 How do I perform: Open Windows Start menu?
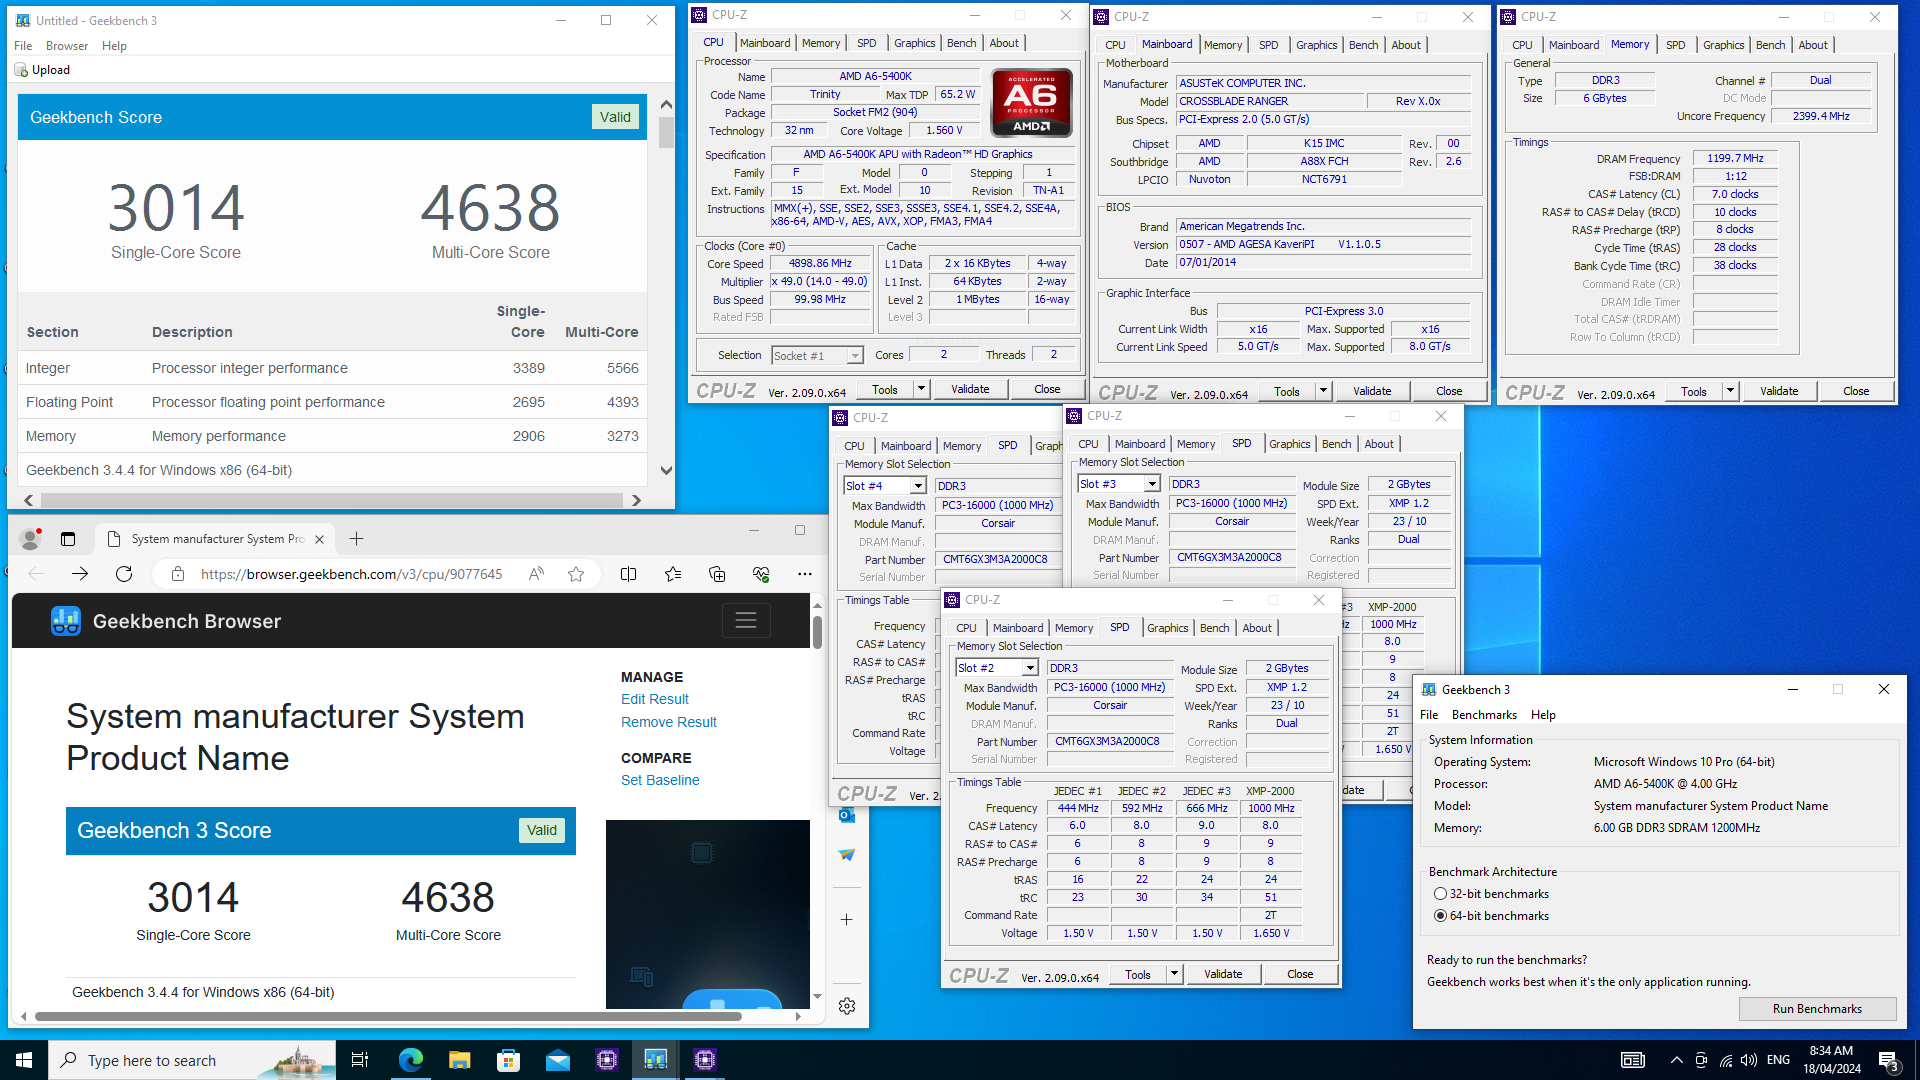24,1060
